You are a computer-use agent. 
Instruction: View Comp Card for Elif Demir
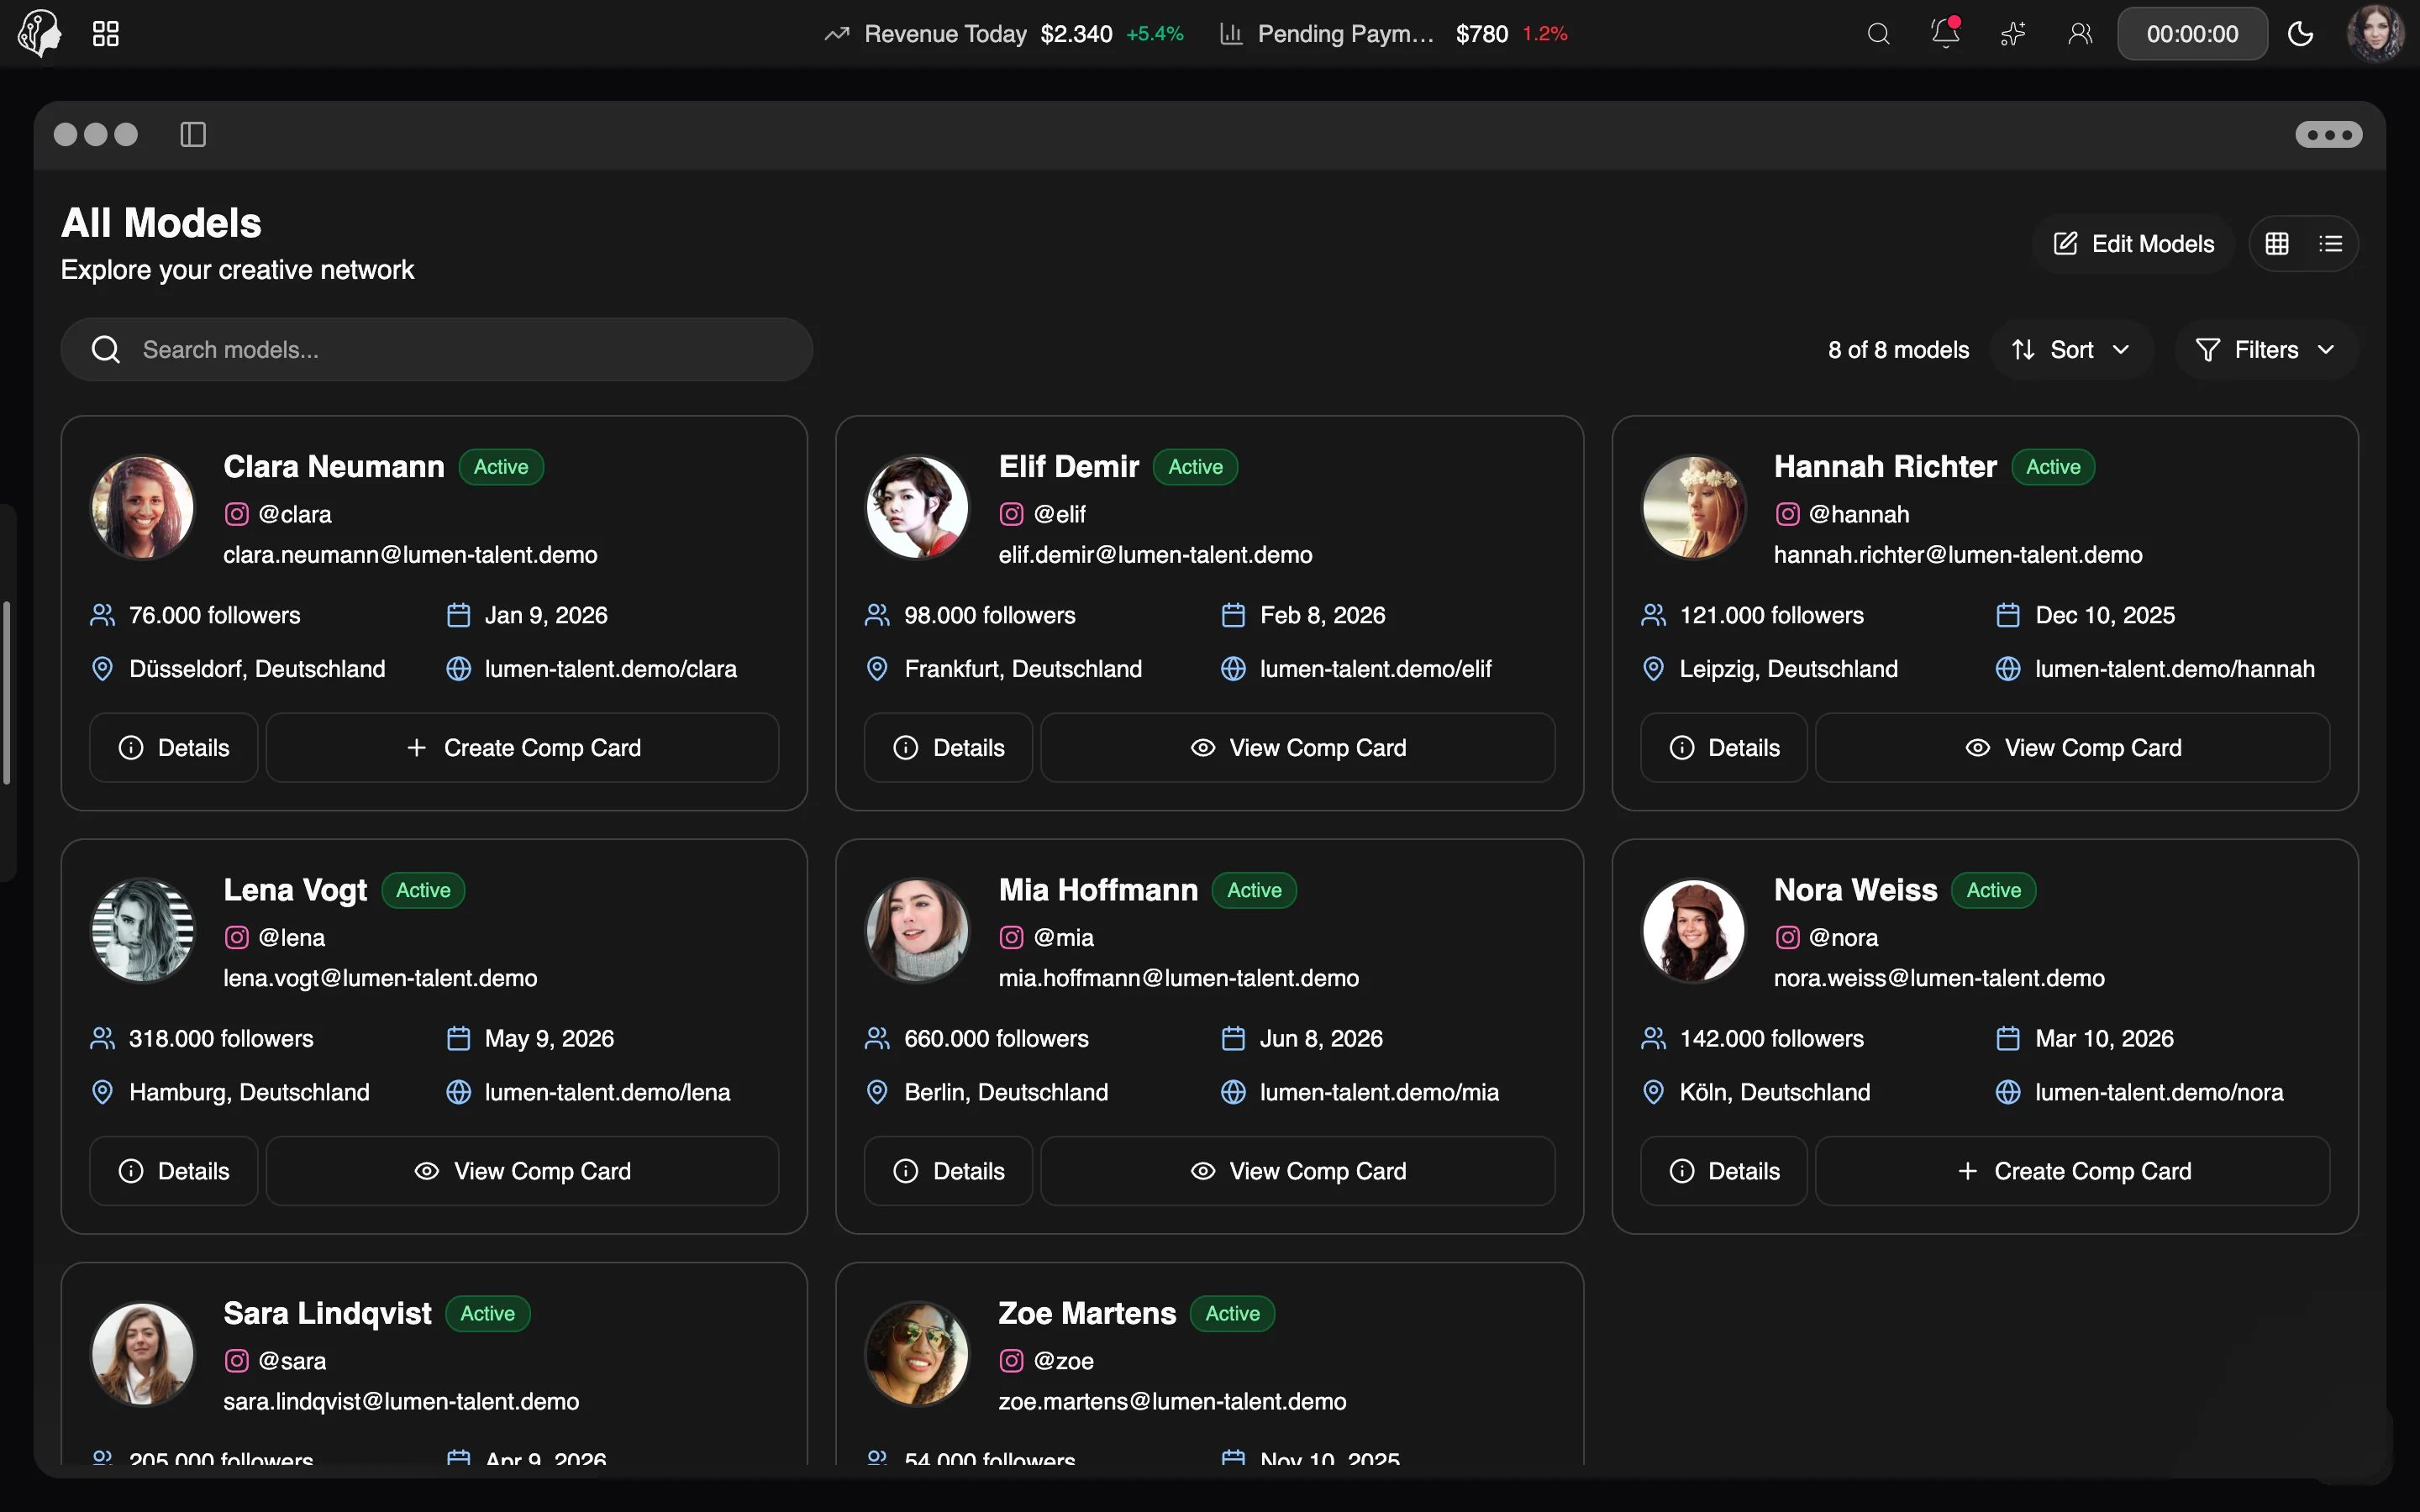pyautogui.click(x=1298, y=747)
